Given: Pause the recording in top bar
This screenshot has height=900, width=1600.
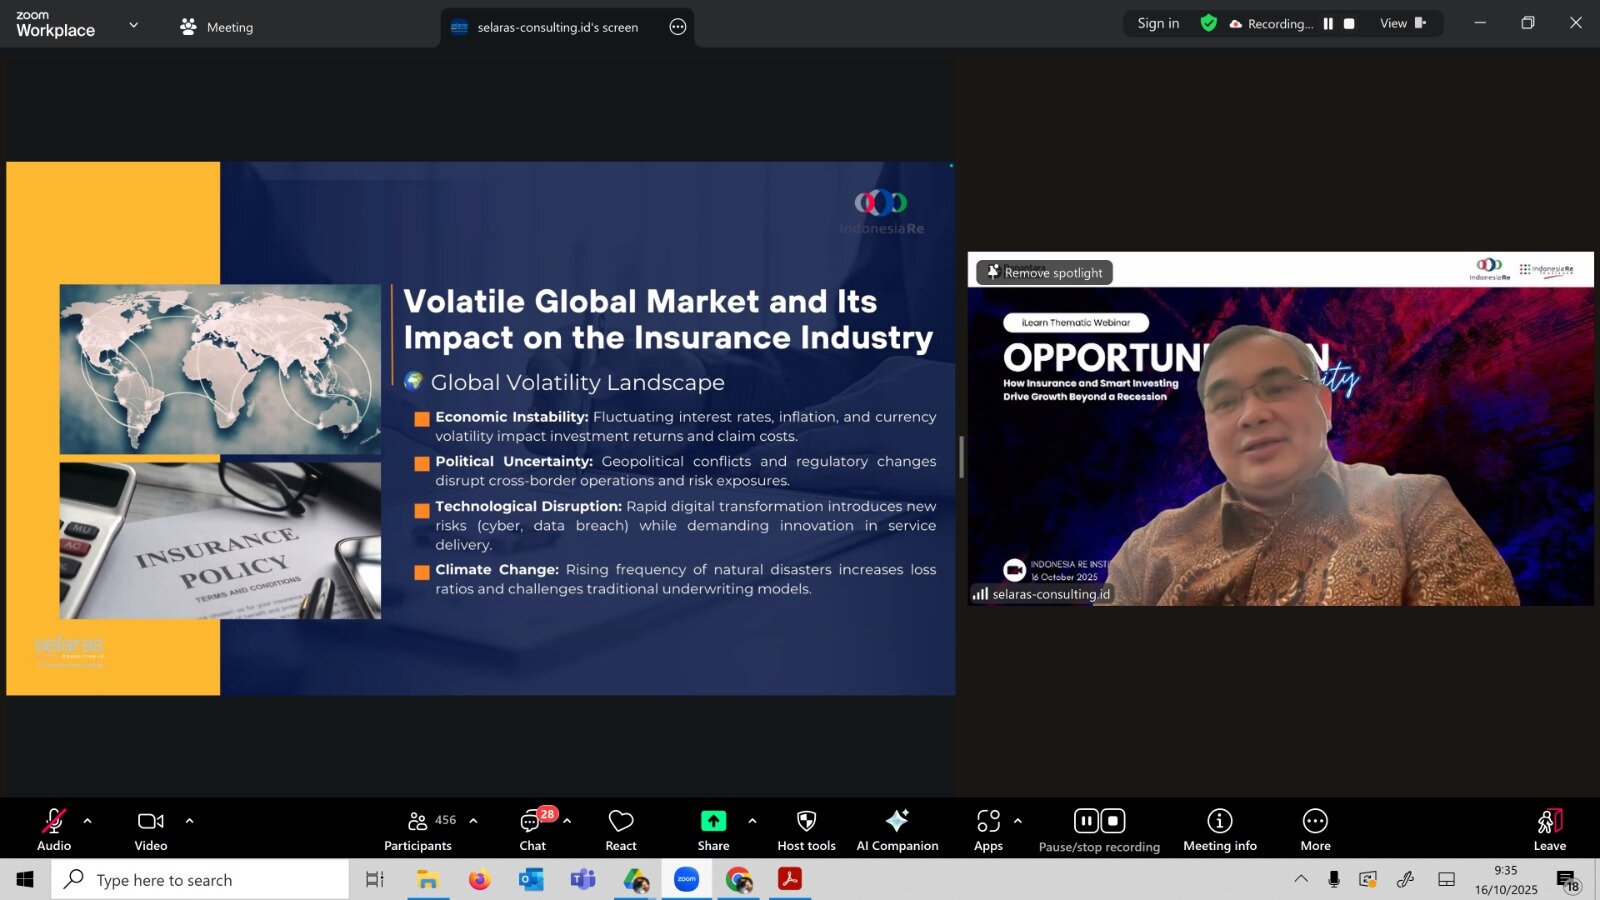Looking at the screenshot, I should point(1328,24).
